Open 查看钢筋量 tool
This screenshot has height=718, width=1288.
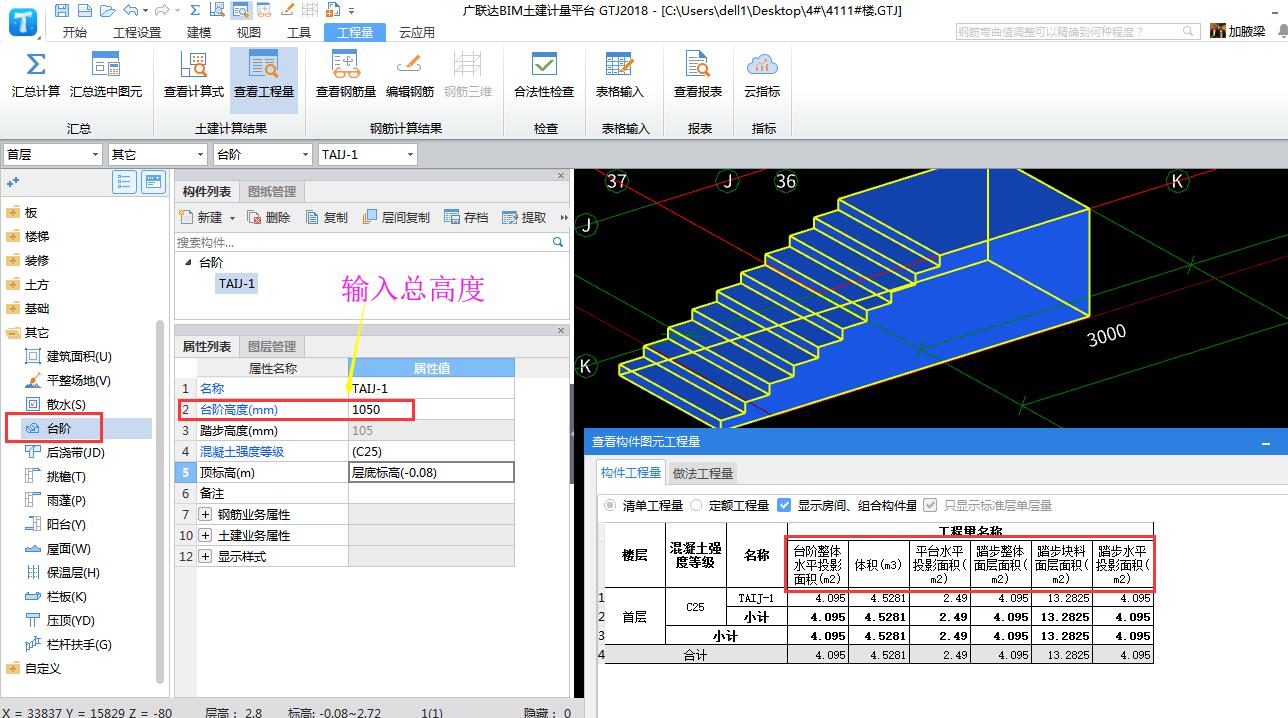coord(346,76)
